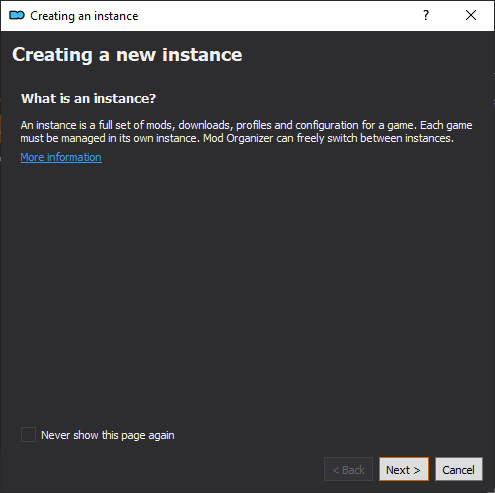This screenshot has width=495, height=493.
Task: Open the More information link
Action: click(x=61, y=157)
